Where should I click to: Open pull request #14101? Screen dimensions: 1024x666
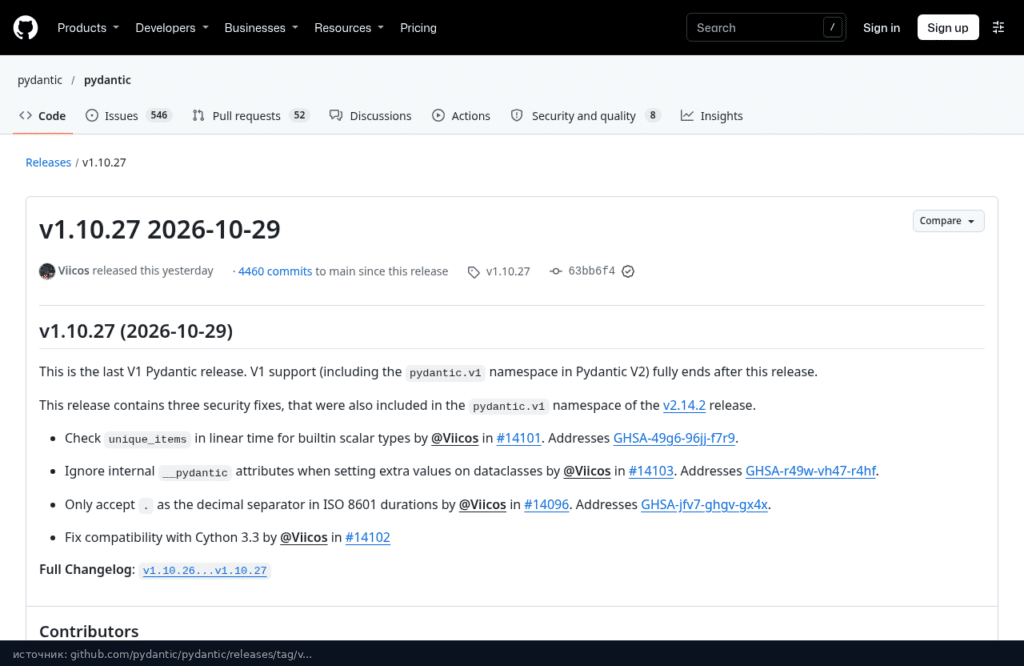[519, 438]
